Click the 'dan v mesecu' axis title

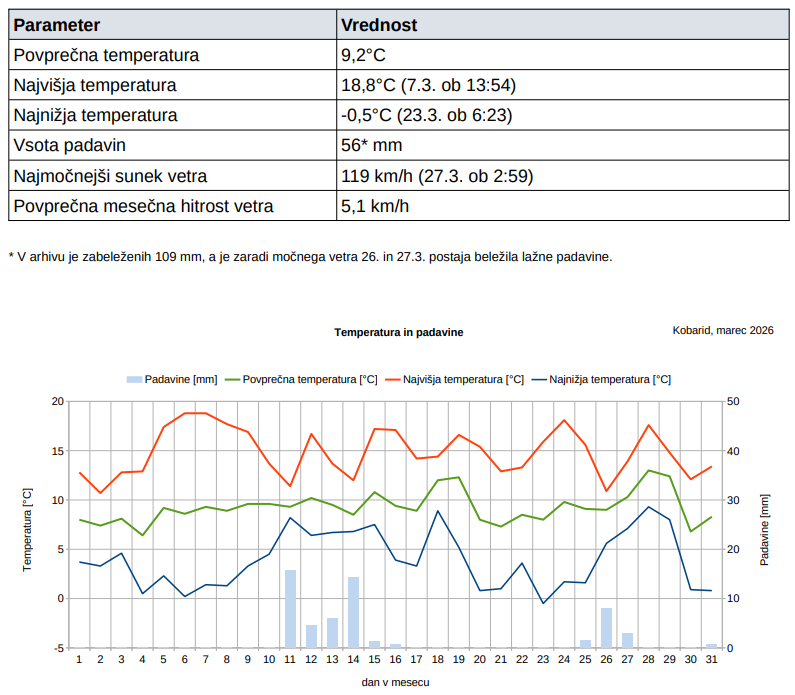pyautogui.click(x=396, y=682)
